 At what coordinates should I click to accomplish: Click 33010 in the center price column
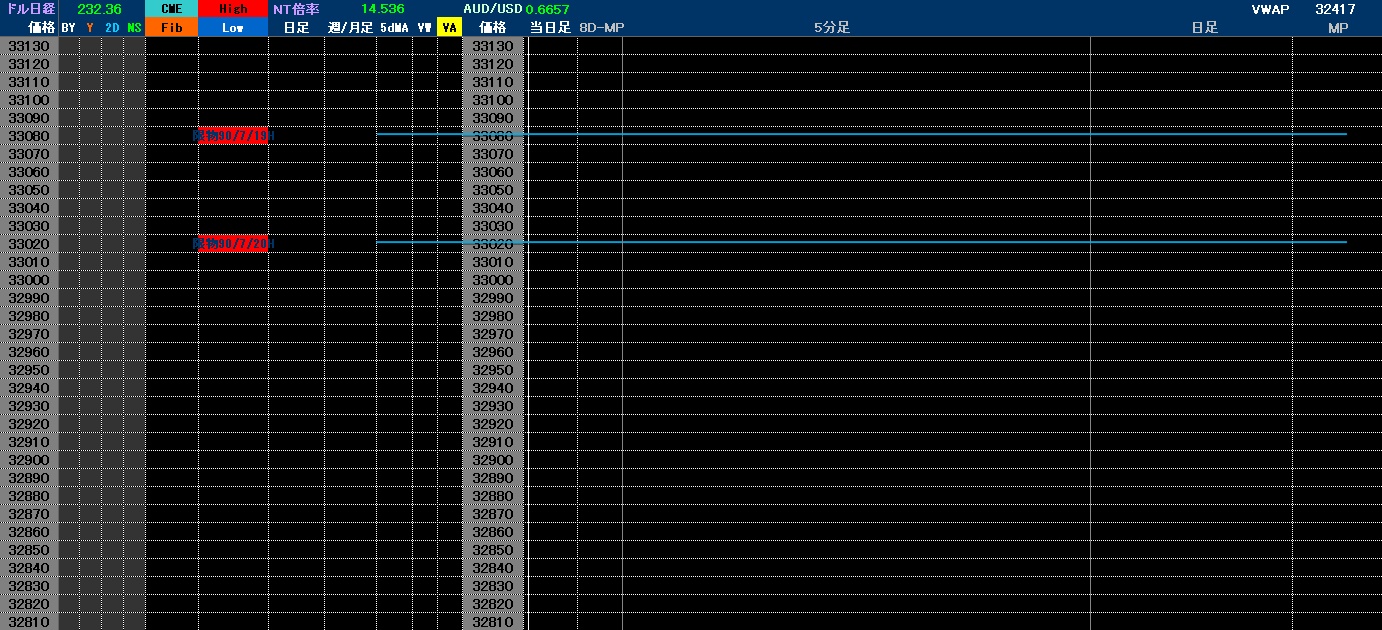[x=492, y=263]
